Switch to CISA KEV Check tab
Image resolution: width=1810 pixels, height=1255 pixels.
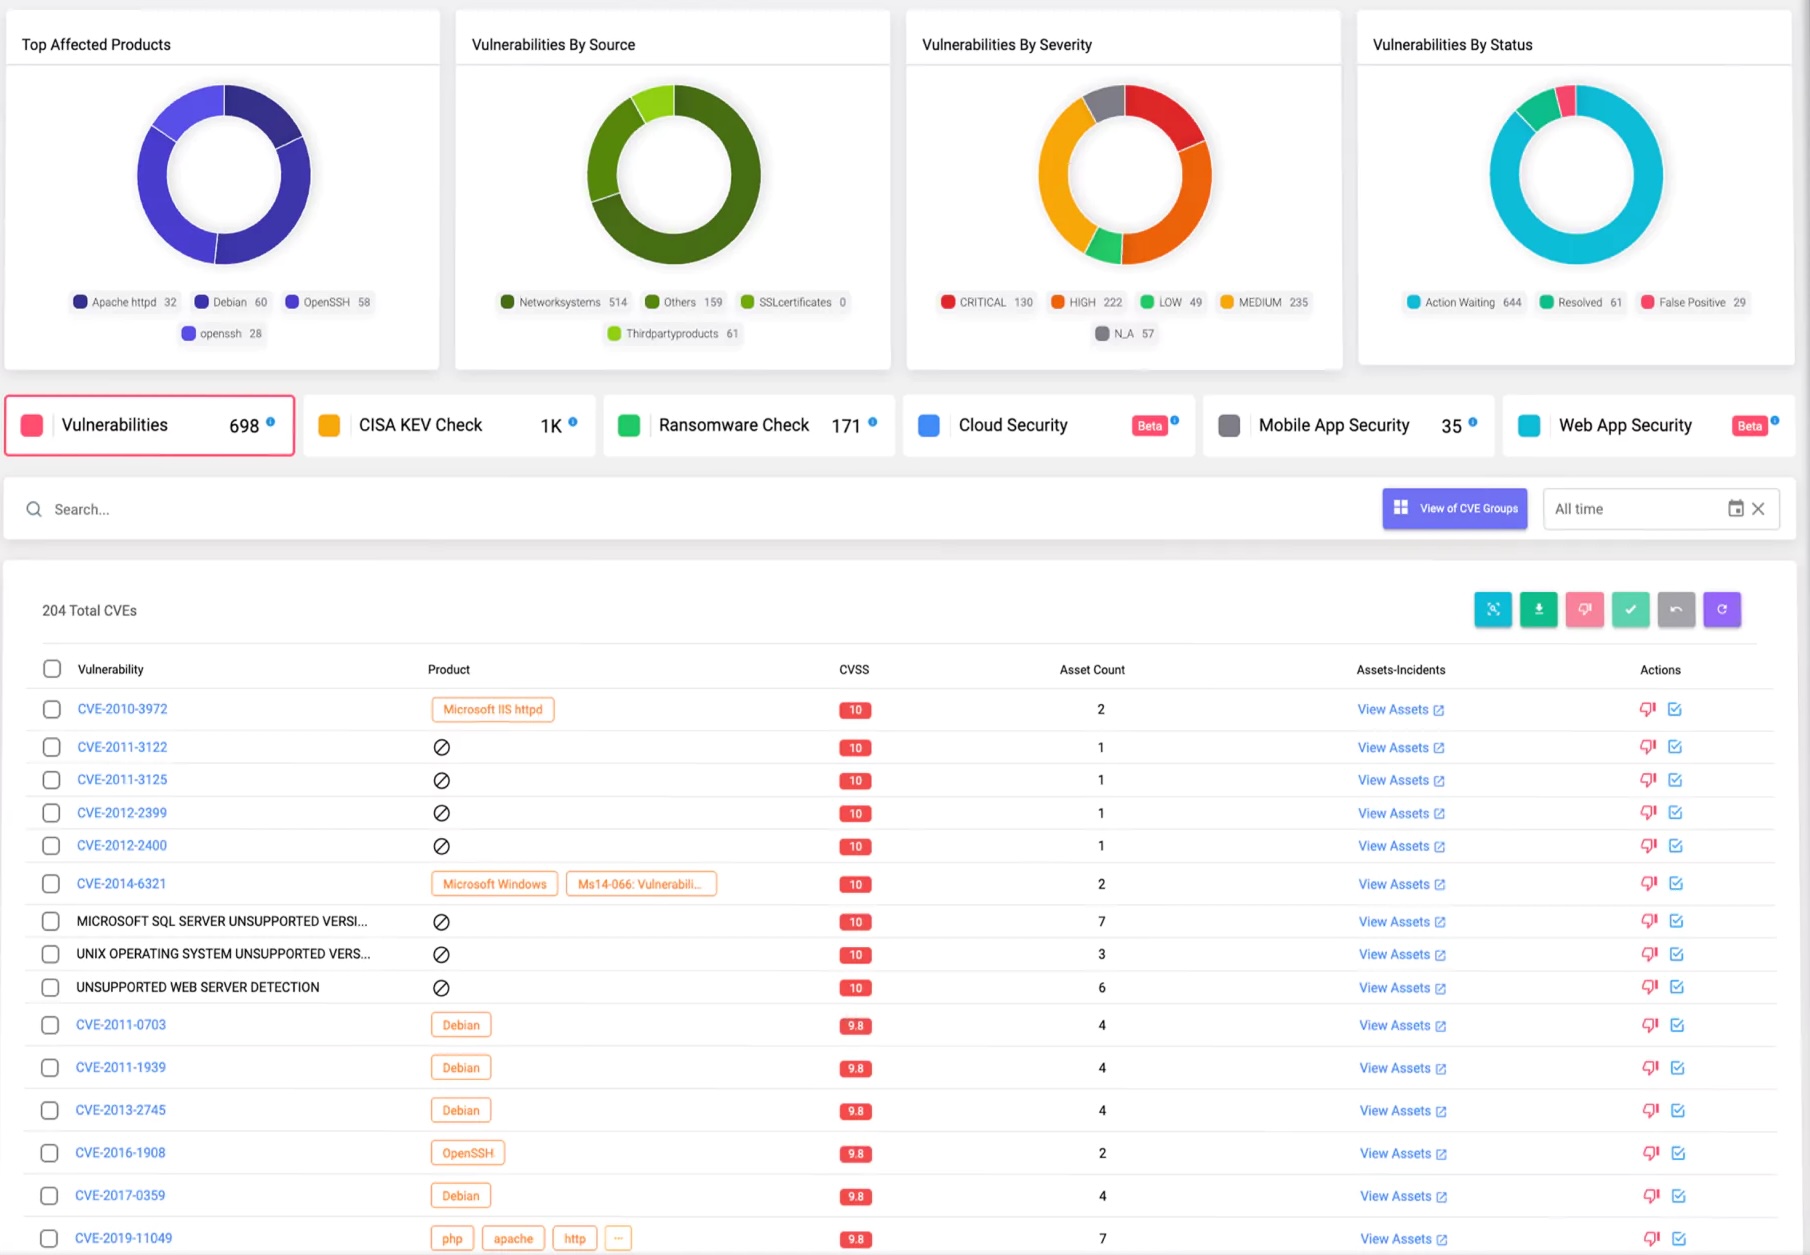point(449,425)
